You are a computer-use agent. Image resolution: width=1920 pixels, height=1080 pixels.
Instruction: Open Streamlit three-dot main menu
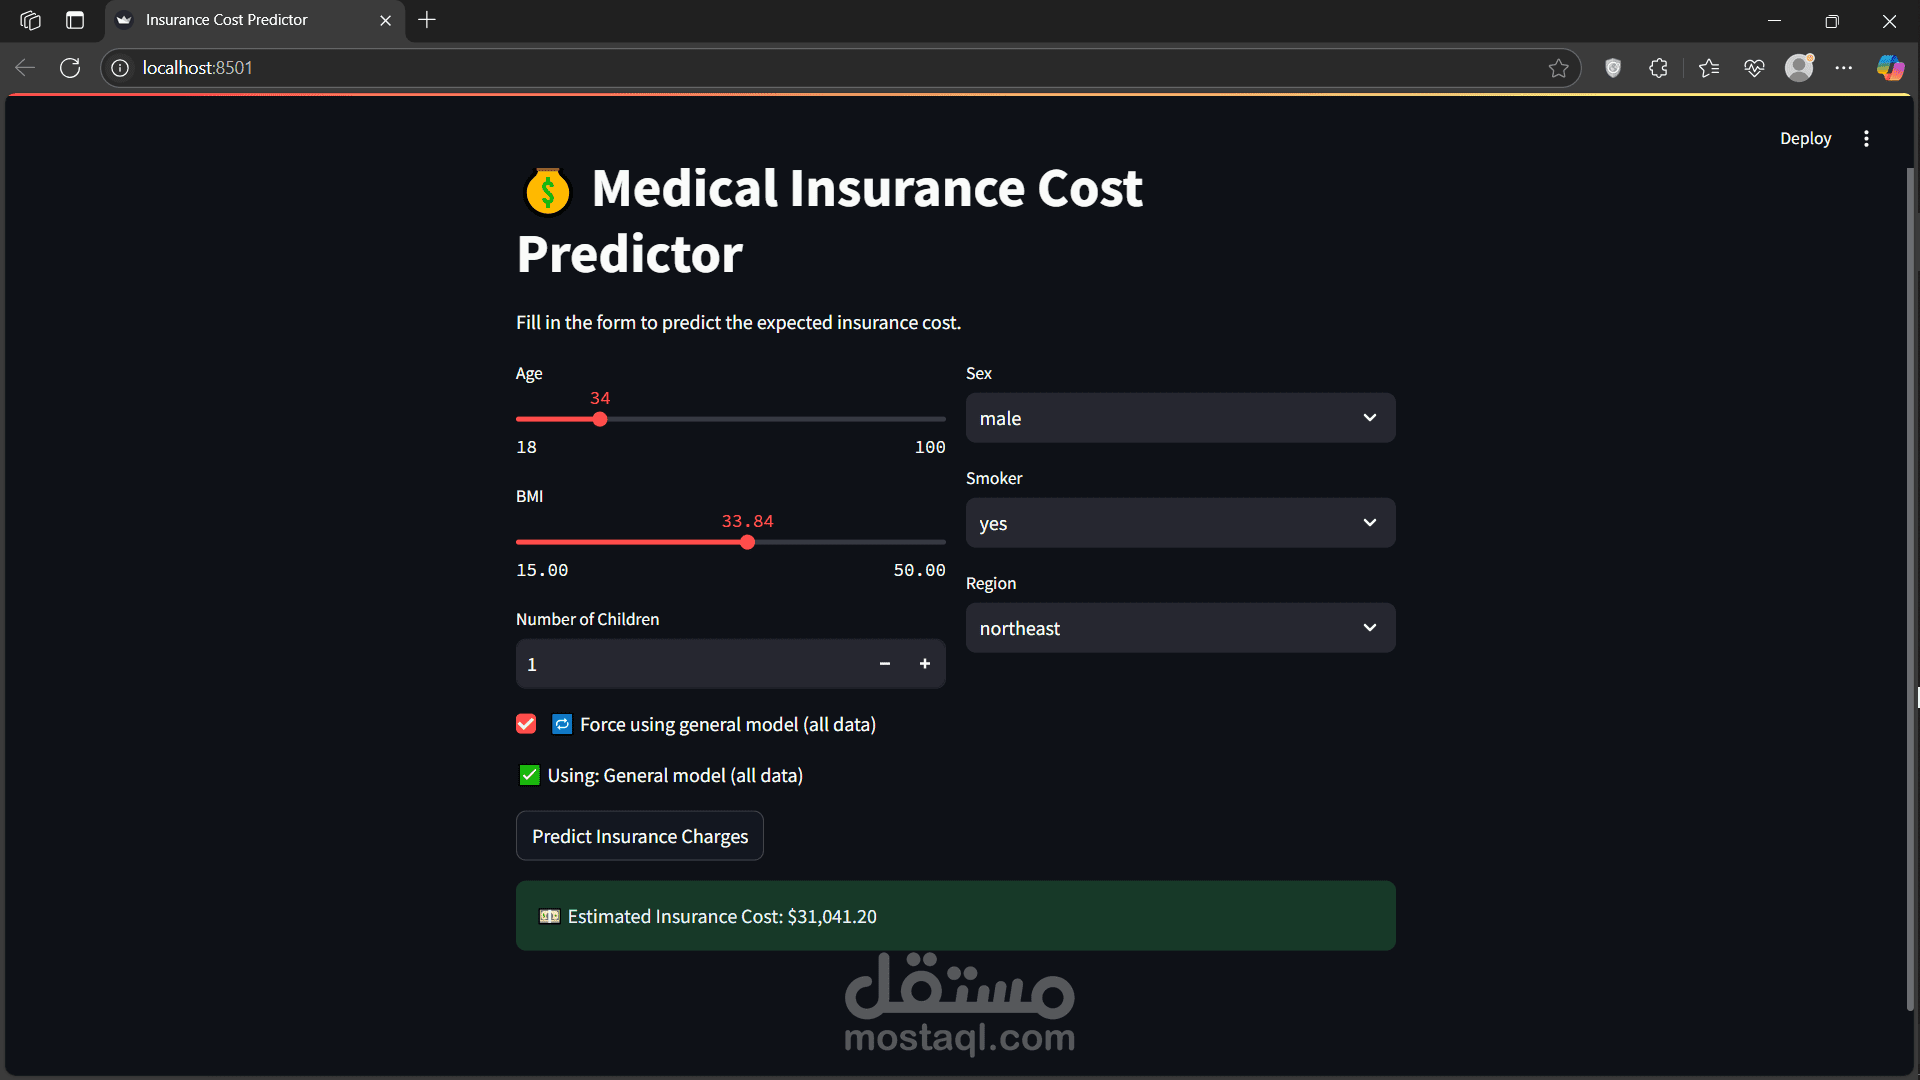(1866, 139)
